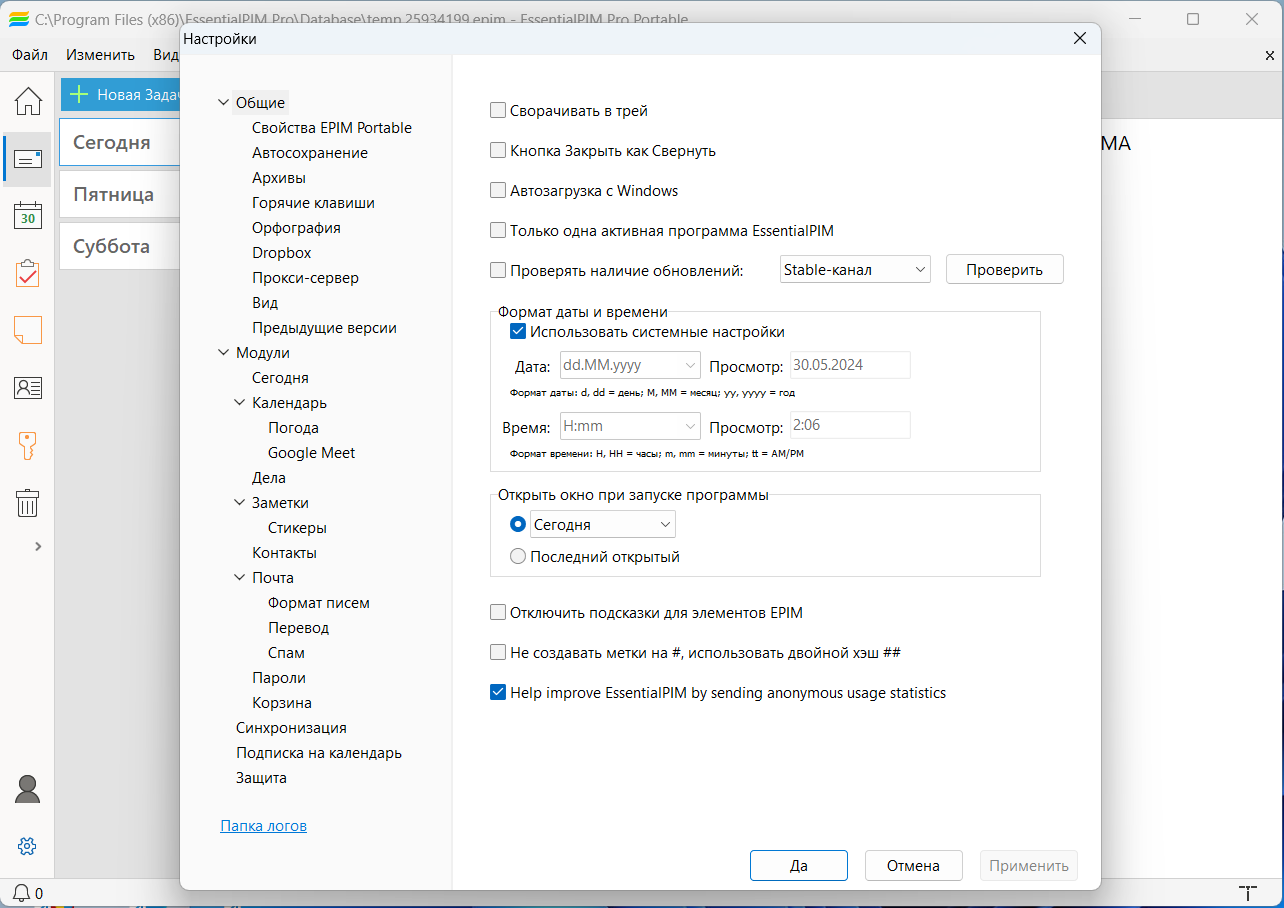Collapse the Общие tree node

click(x=223, y=102)
